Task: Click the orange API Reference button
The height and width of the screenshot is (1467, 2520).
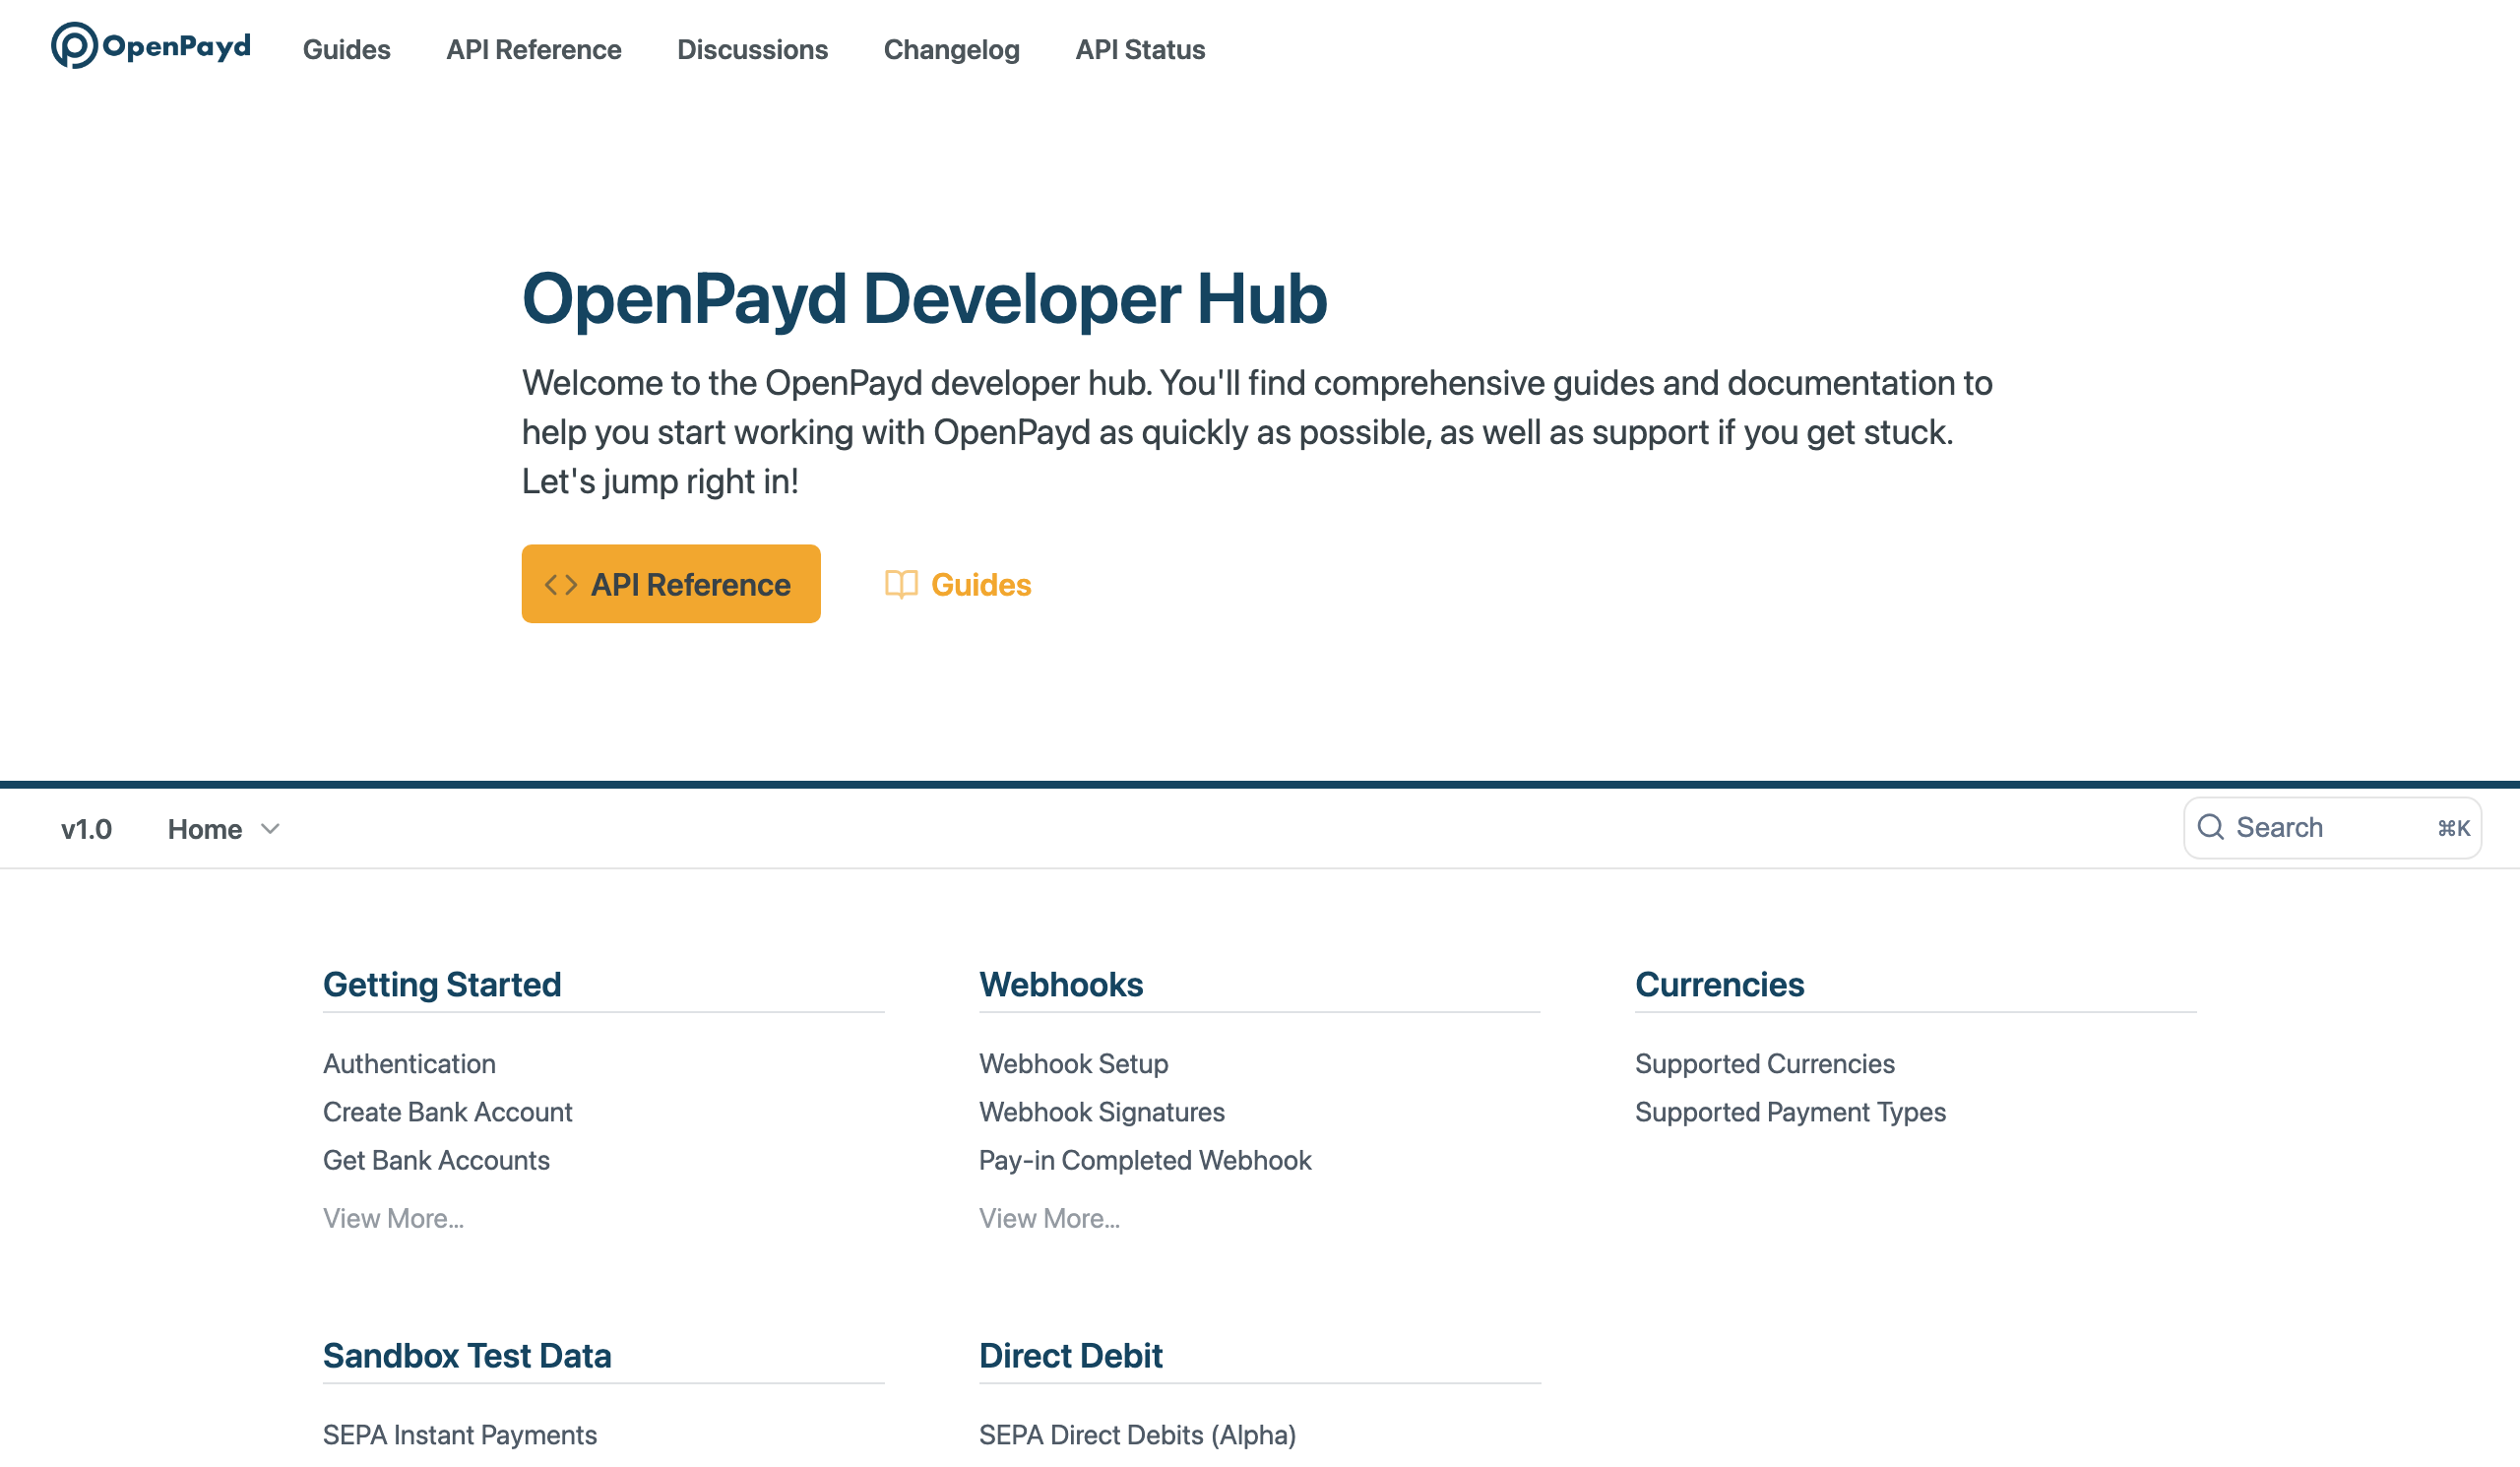Action: coord(671,585)
